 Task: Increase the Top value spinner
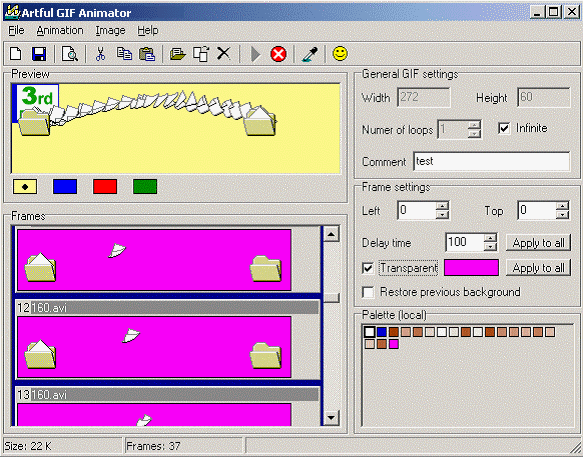tap(563, 206)
